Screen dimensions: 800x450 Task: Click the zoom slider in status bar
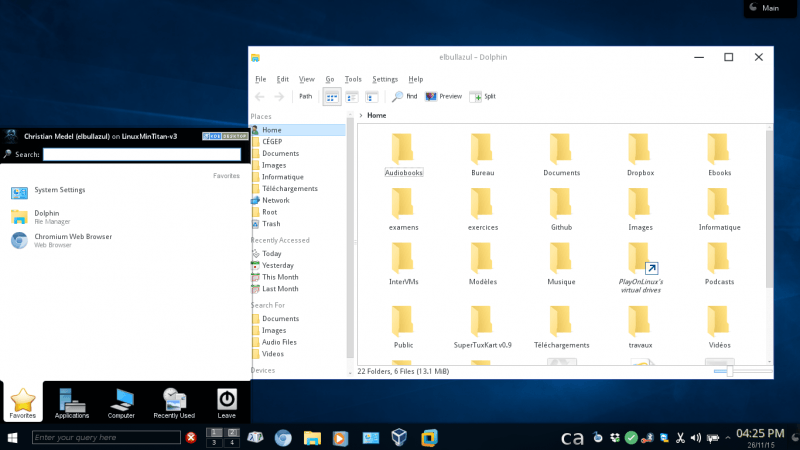(730, 371)
